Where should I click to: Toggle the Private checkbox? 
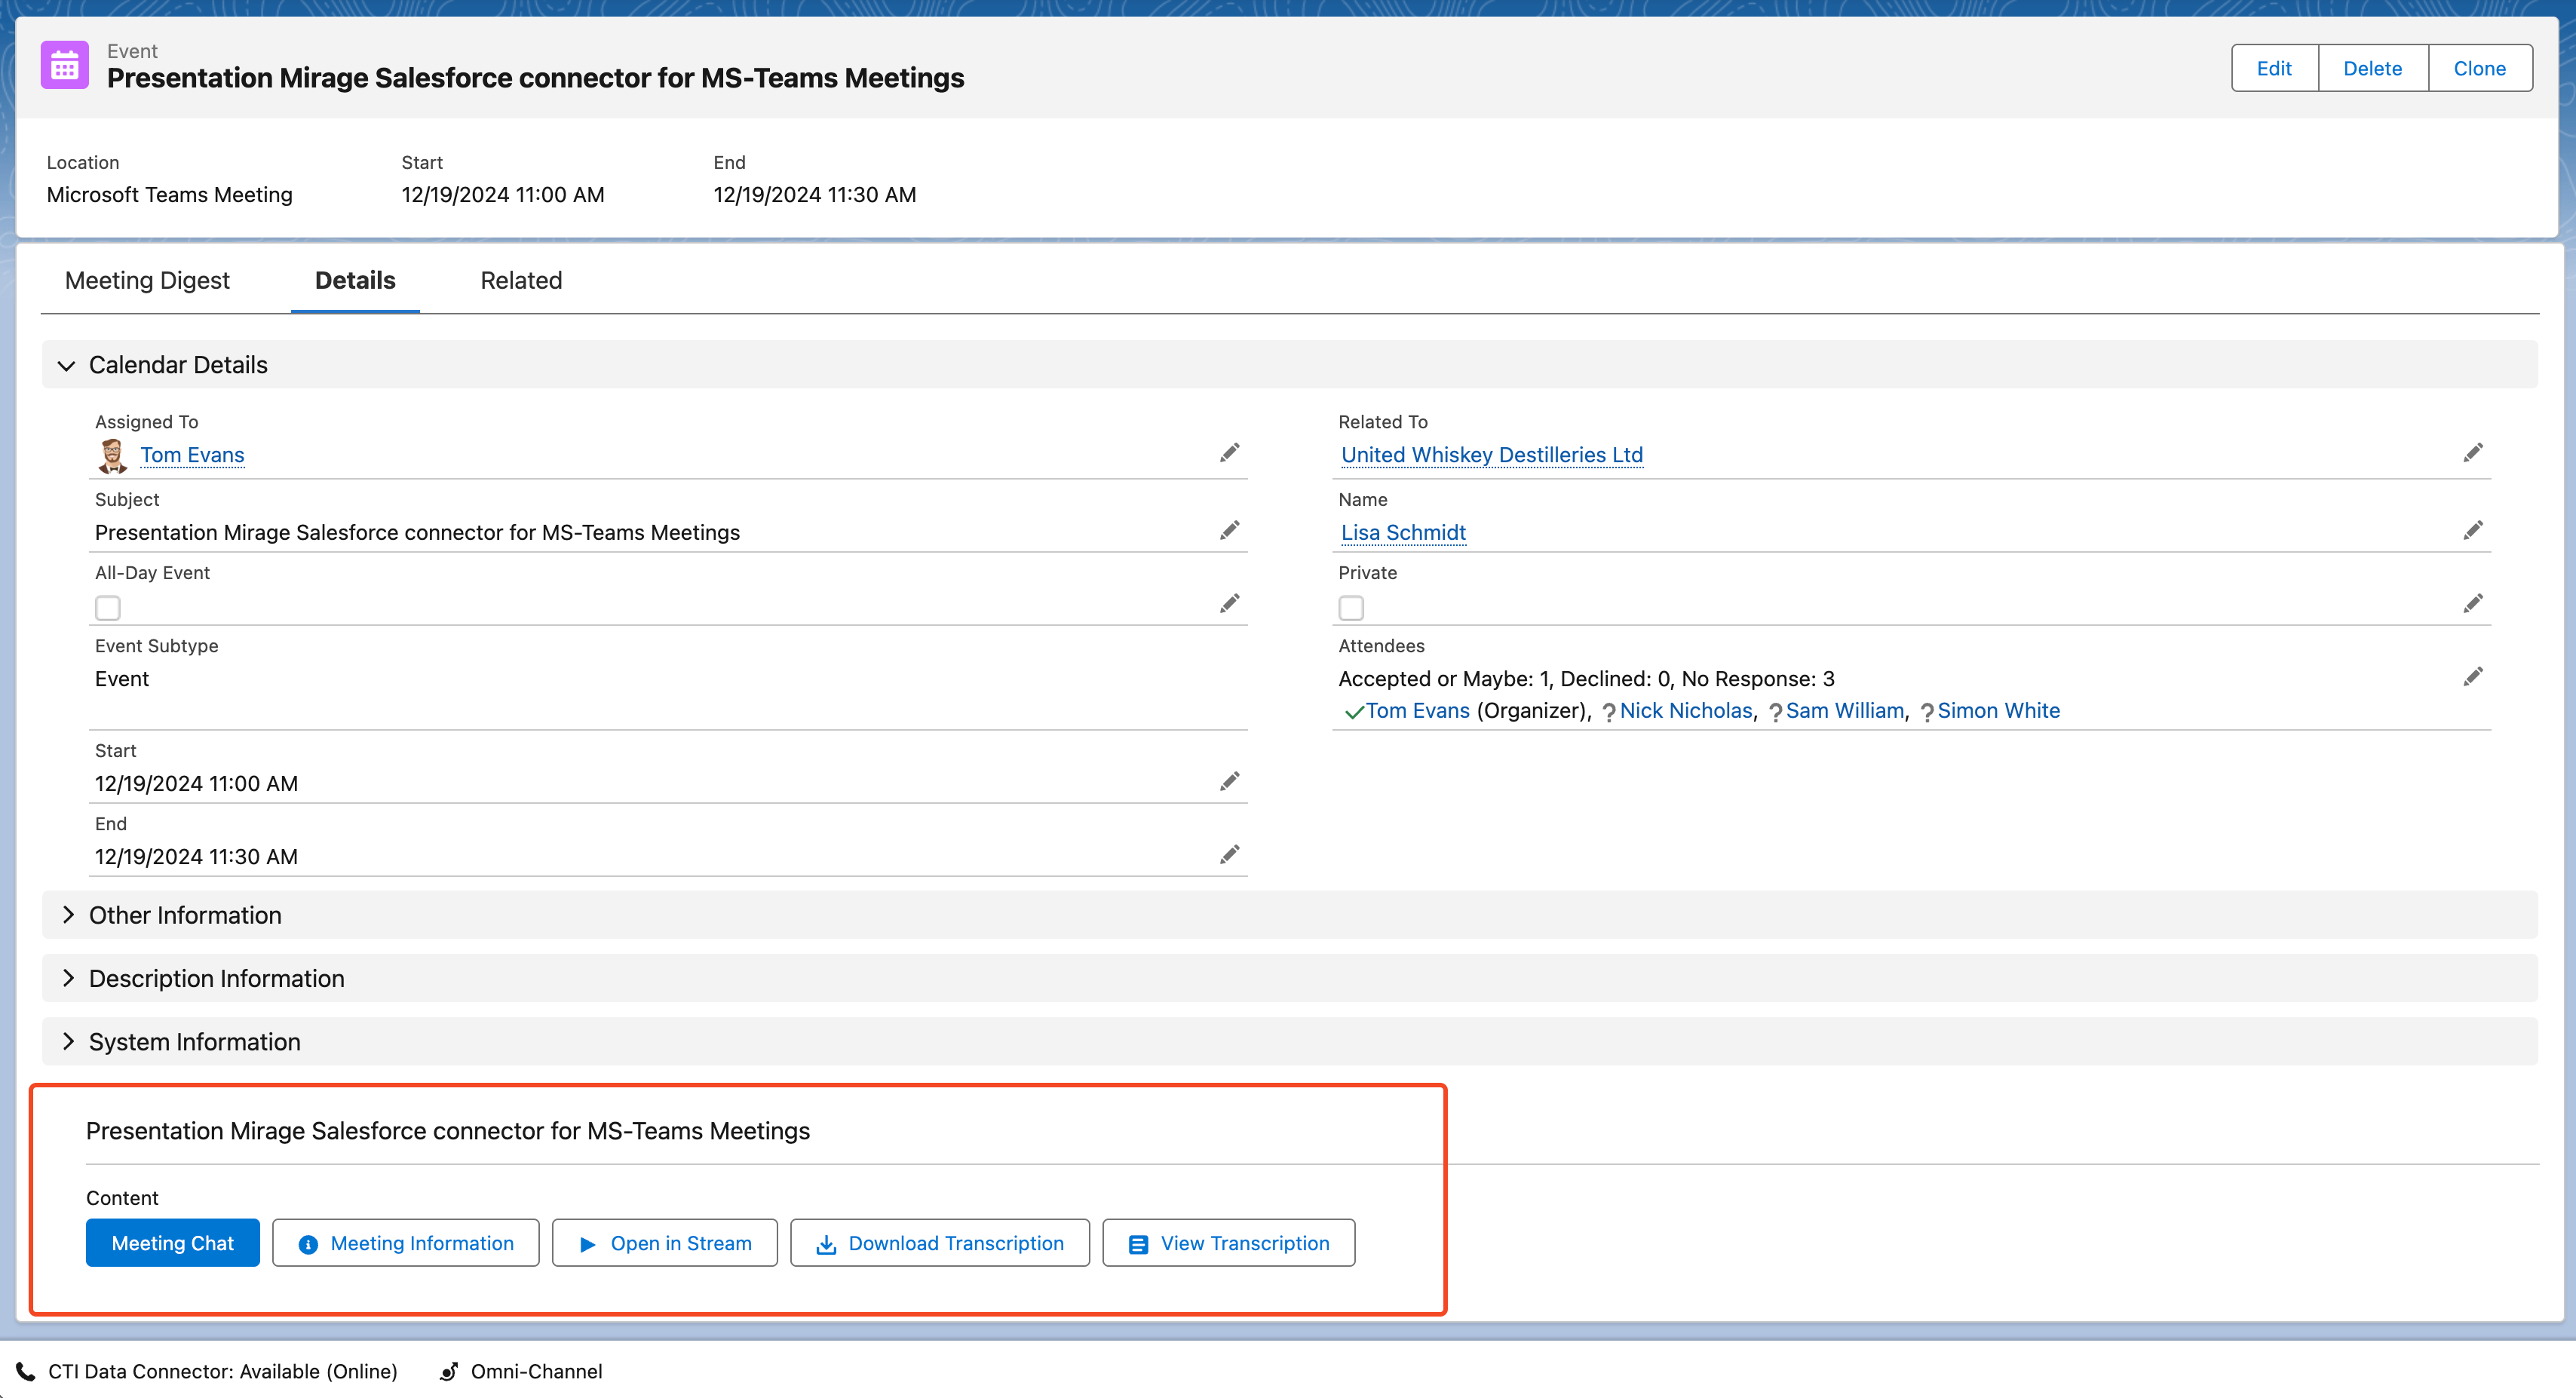point(1351,608)
